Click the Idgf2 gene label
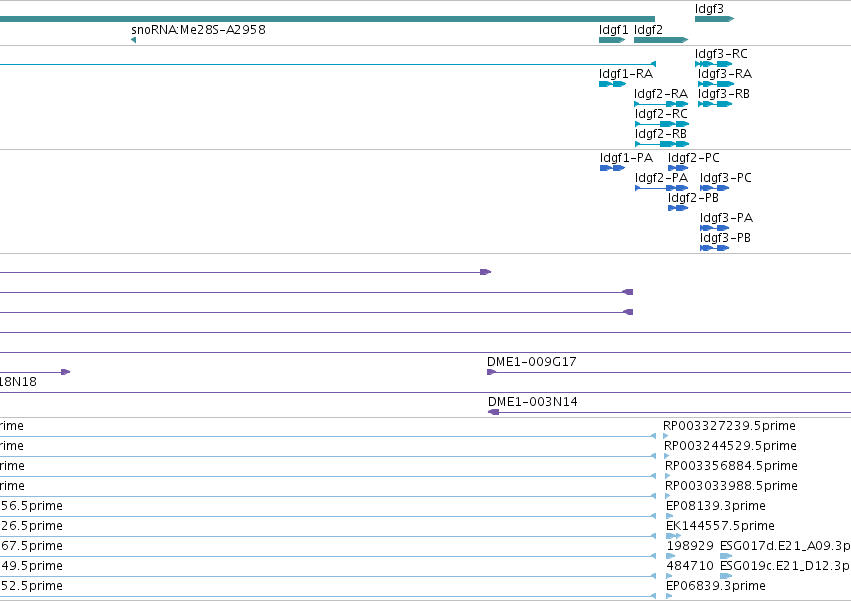This screenshot has height=601, width=851. click(649, 30)
